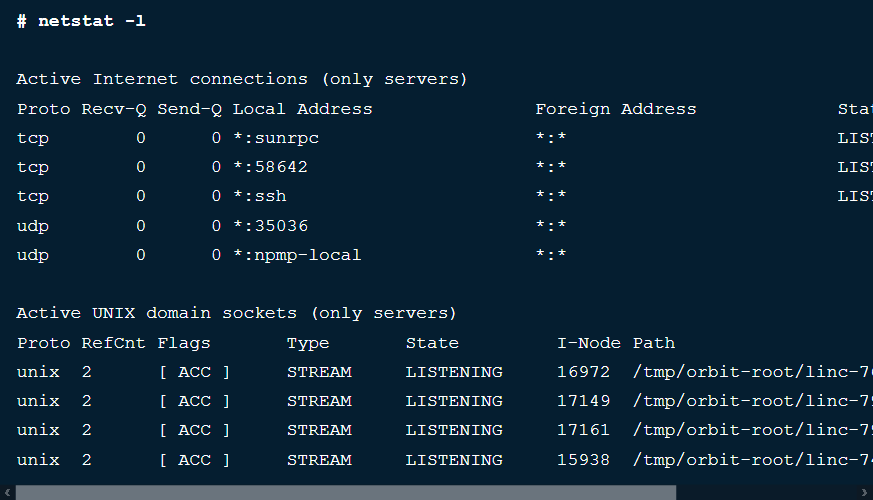The width and height of the screenshot is (873, 500).
Task: Click I-Node value 17161
Action: click(x=583, y=430)
